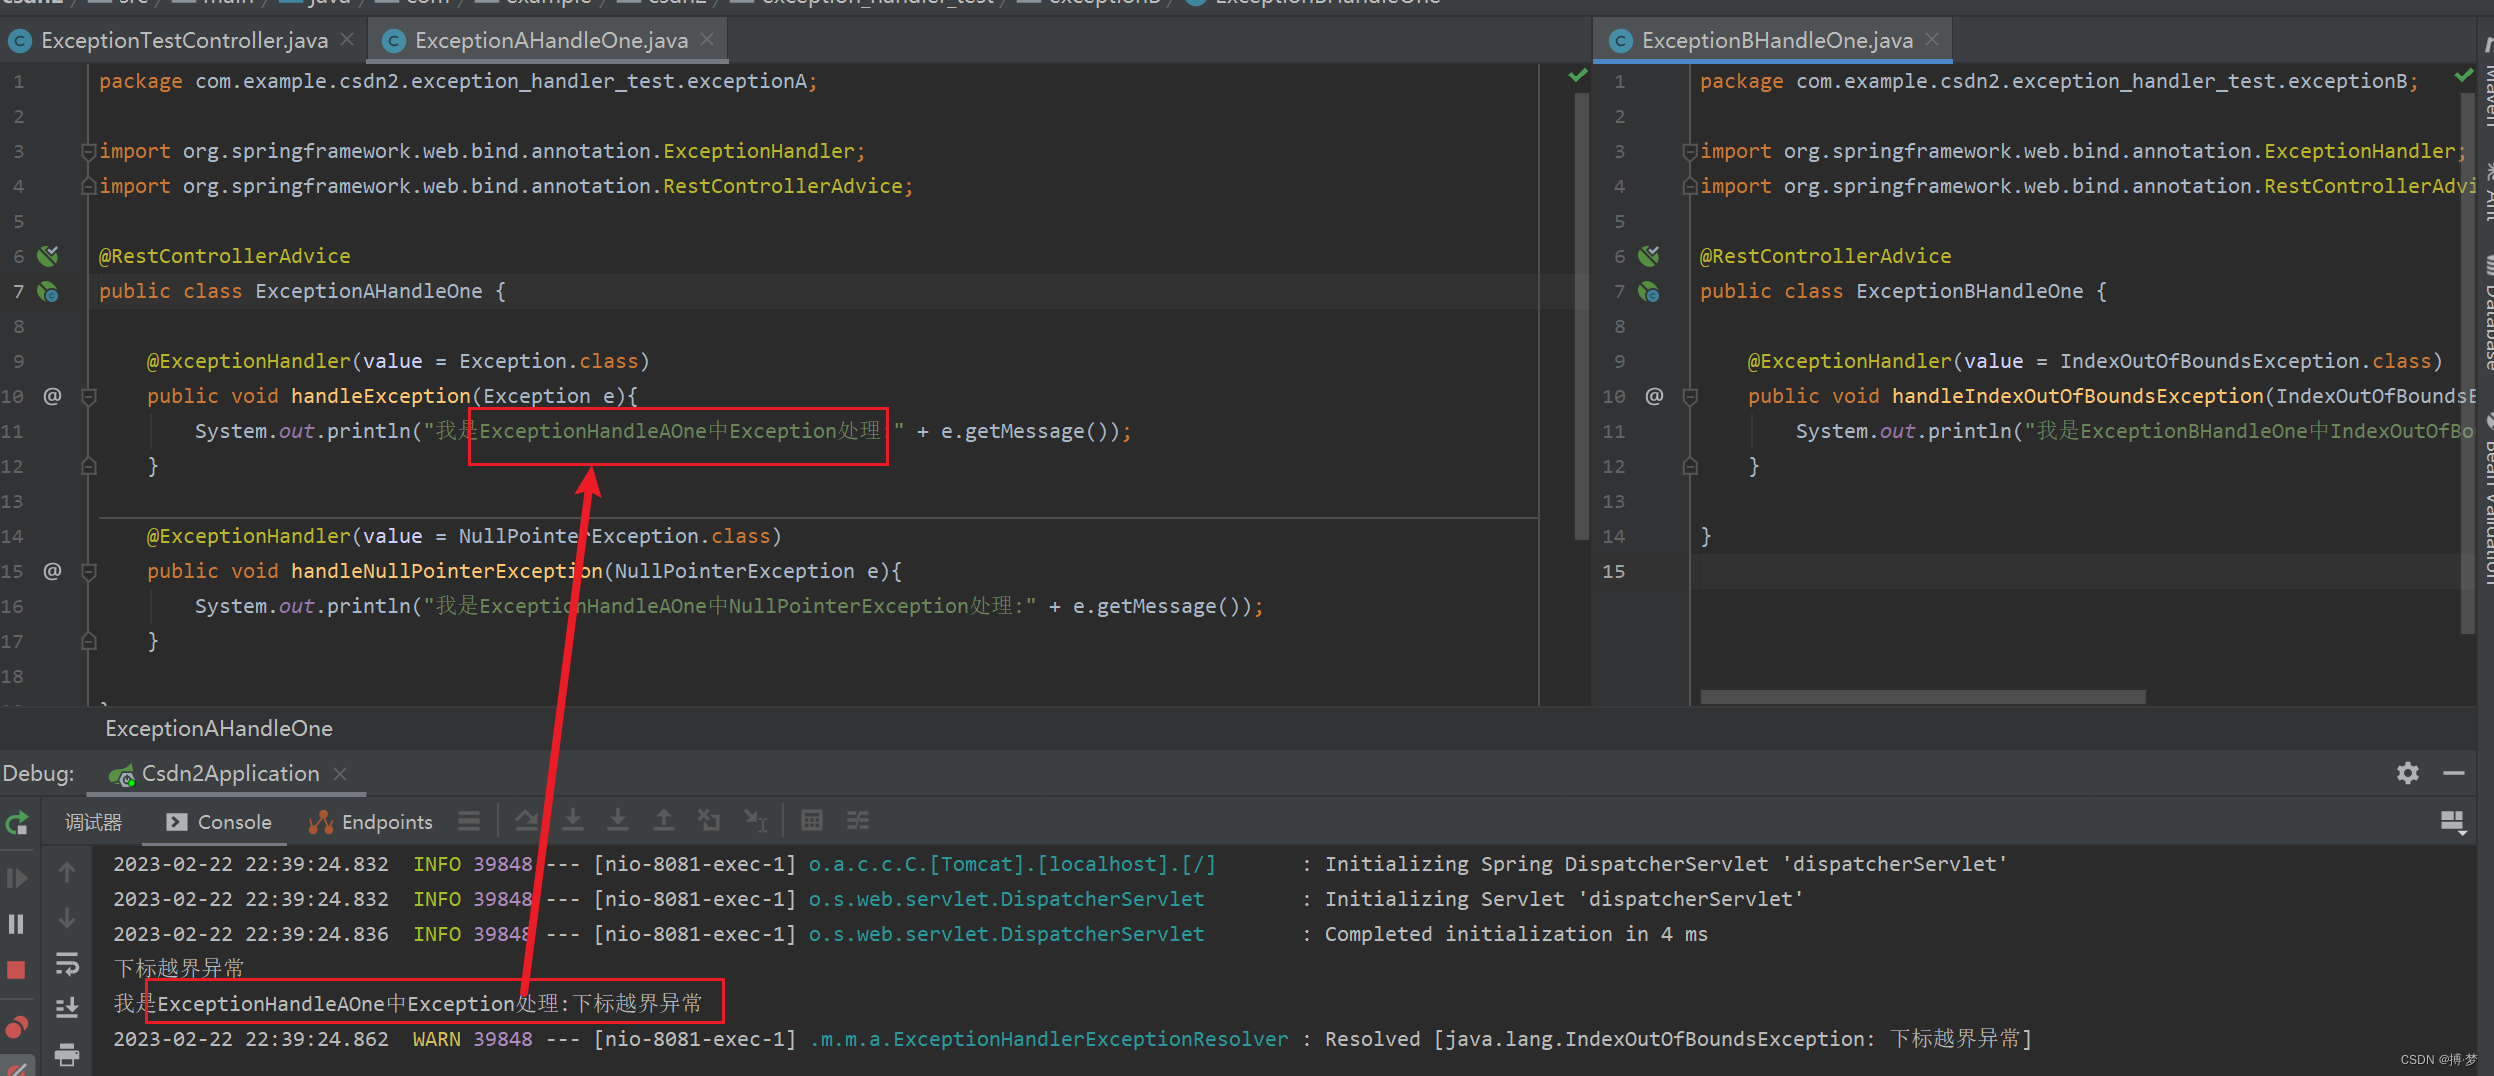Open the Endpoints tab
Screen dimensions: 2494x1076
(x=371, y=822)
